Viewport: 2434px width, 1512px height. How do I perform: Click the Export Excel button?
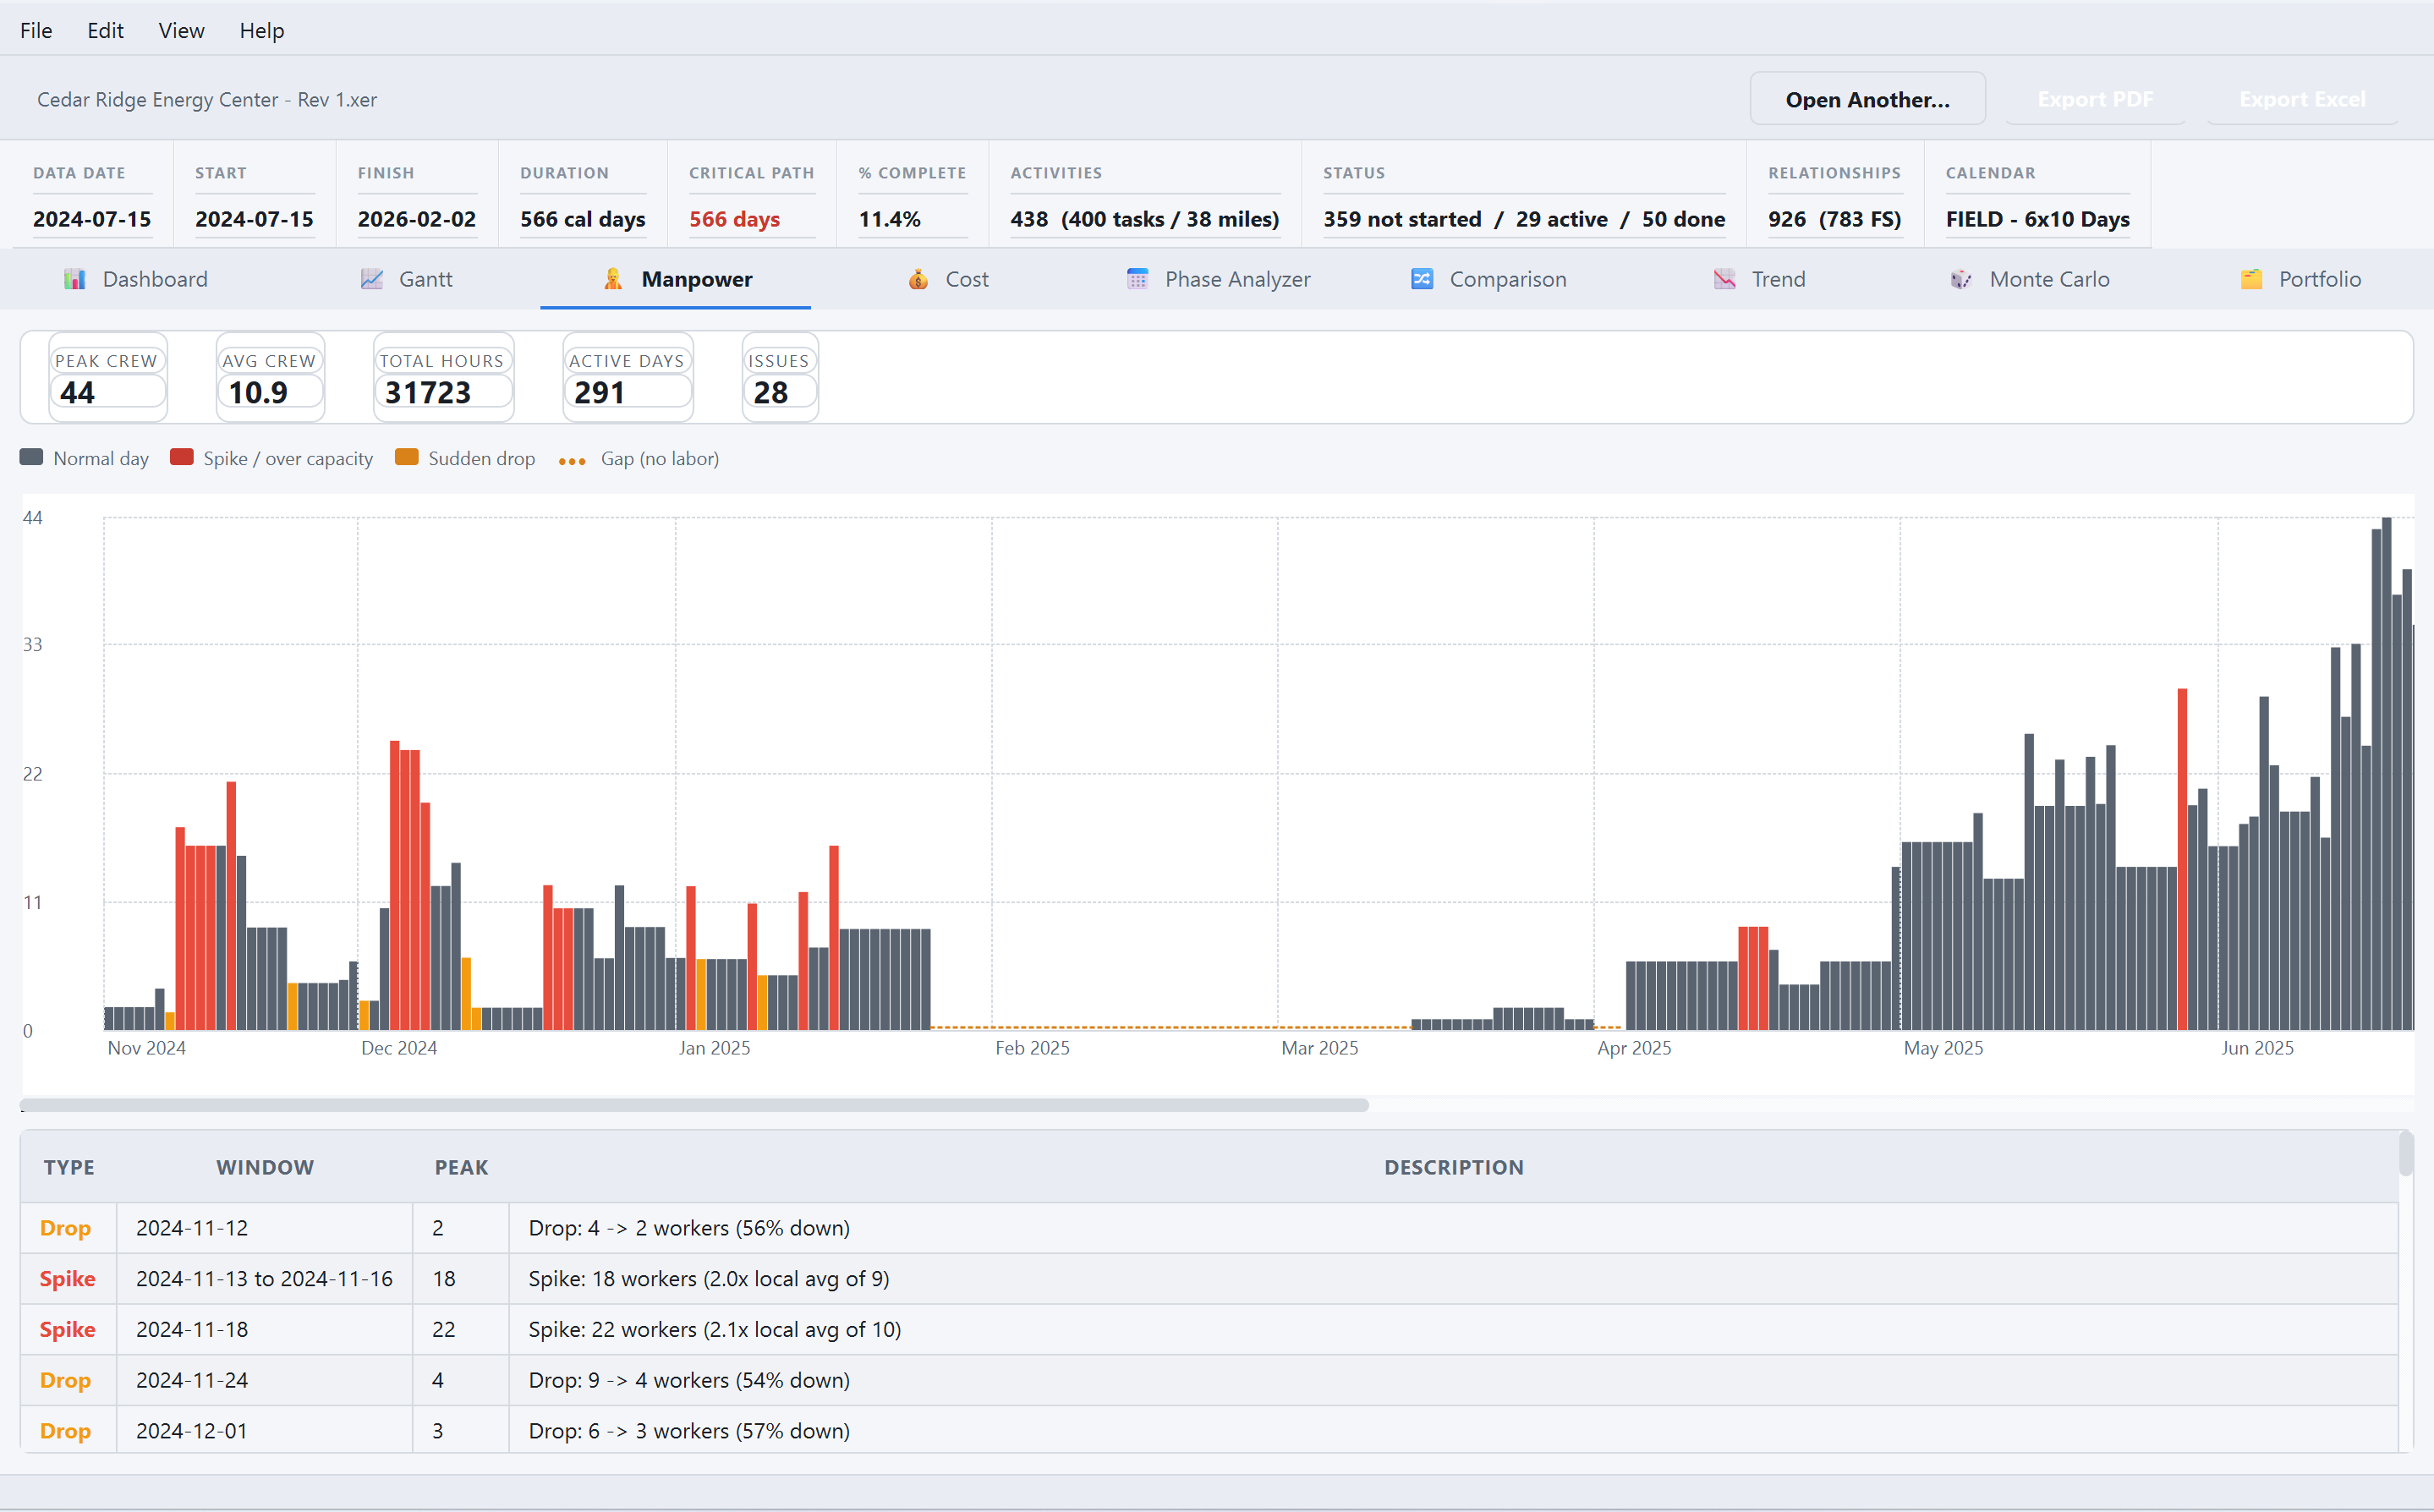(x=2302, y=99)
